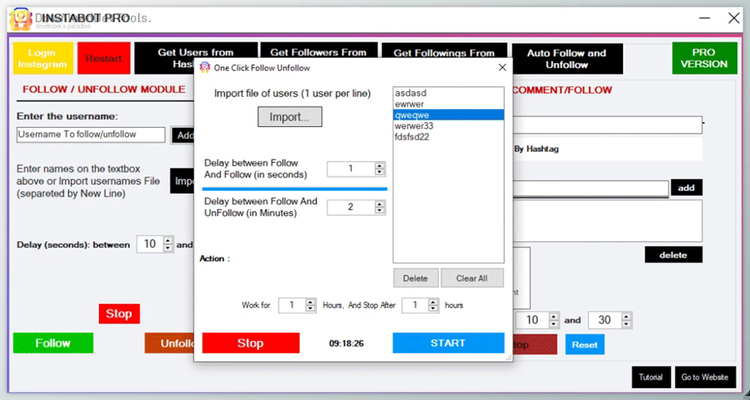Image resolution: width=750 pixels, height=400 pixels.
Task: Increase the right panel value 30
Action: click(x=627, y=317)
